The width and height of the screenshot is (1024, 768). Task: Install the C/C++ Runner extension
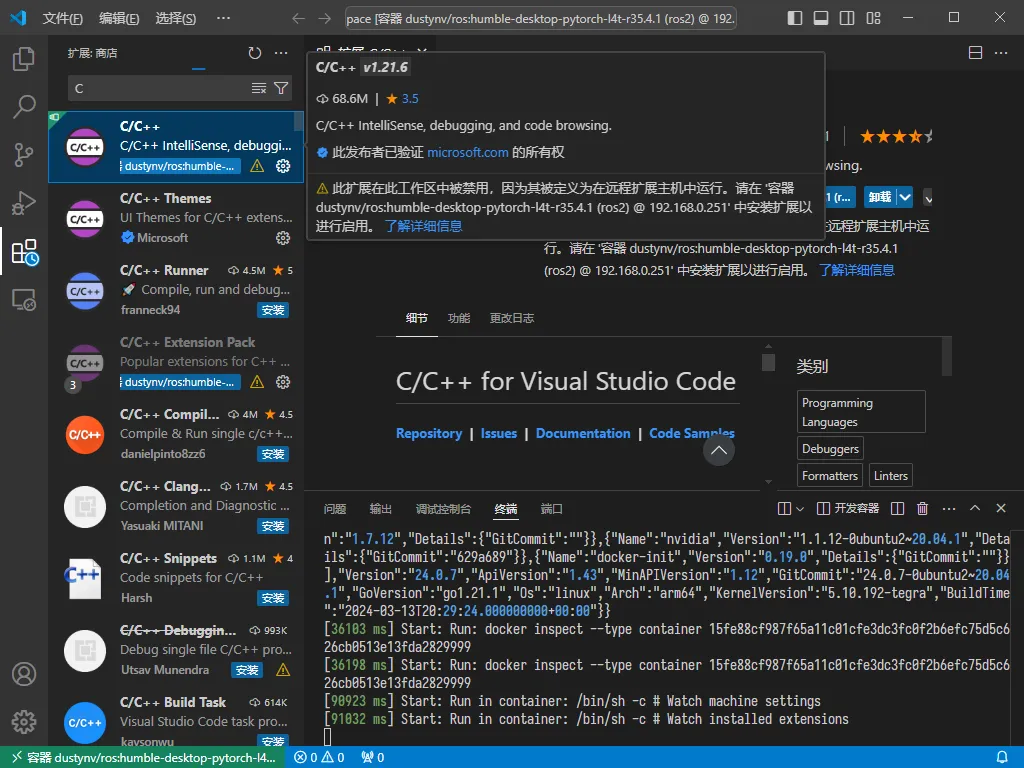[273, 310]
